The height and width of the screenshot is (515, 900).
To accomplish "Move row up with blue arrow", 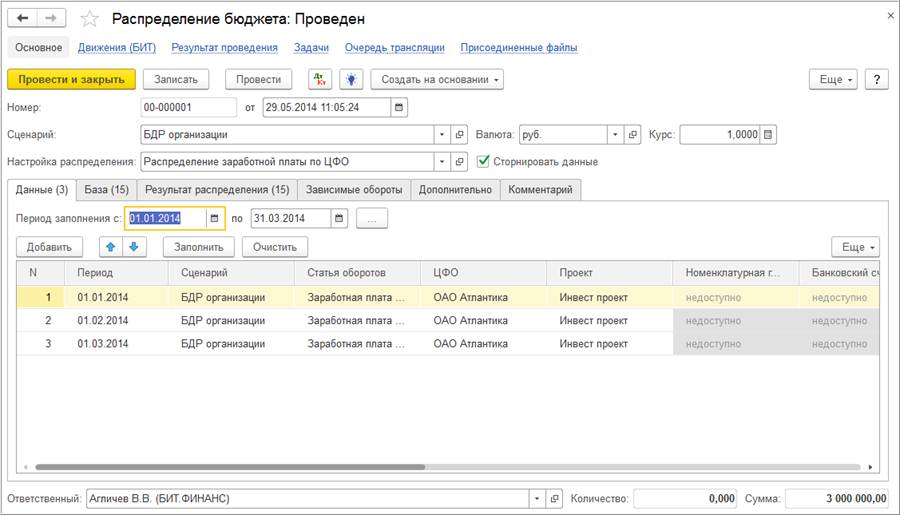I will (x=111, y=246).
